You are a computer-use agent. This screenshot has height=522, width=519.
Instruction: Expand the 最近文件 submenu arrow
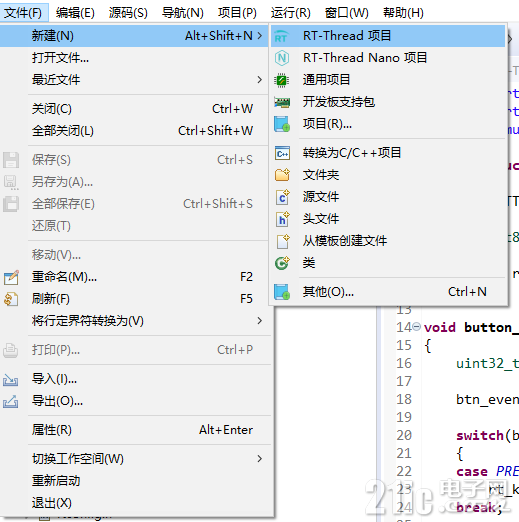point(260,80)
